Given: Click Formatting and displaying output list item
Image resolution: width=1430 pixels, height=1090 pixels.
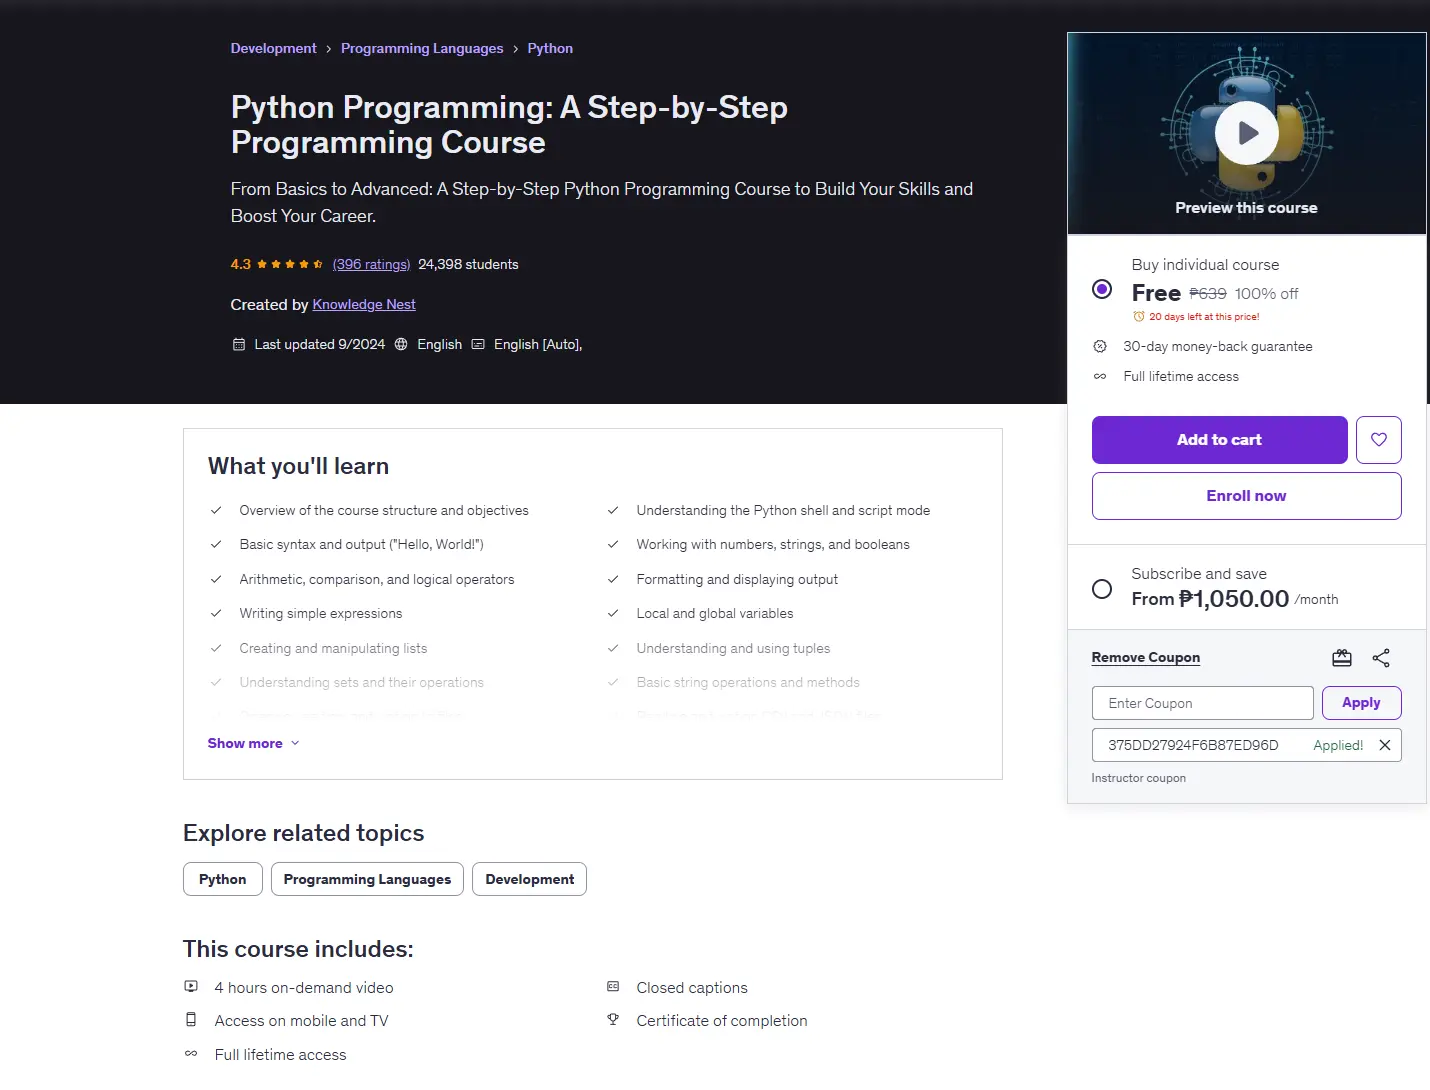Looking at the screenshot, I should (x=737, y=580).
